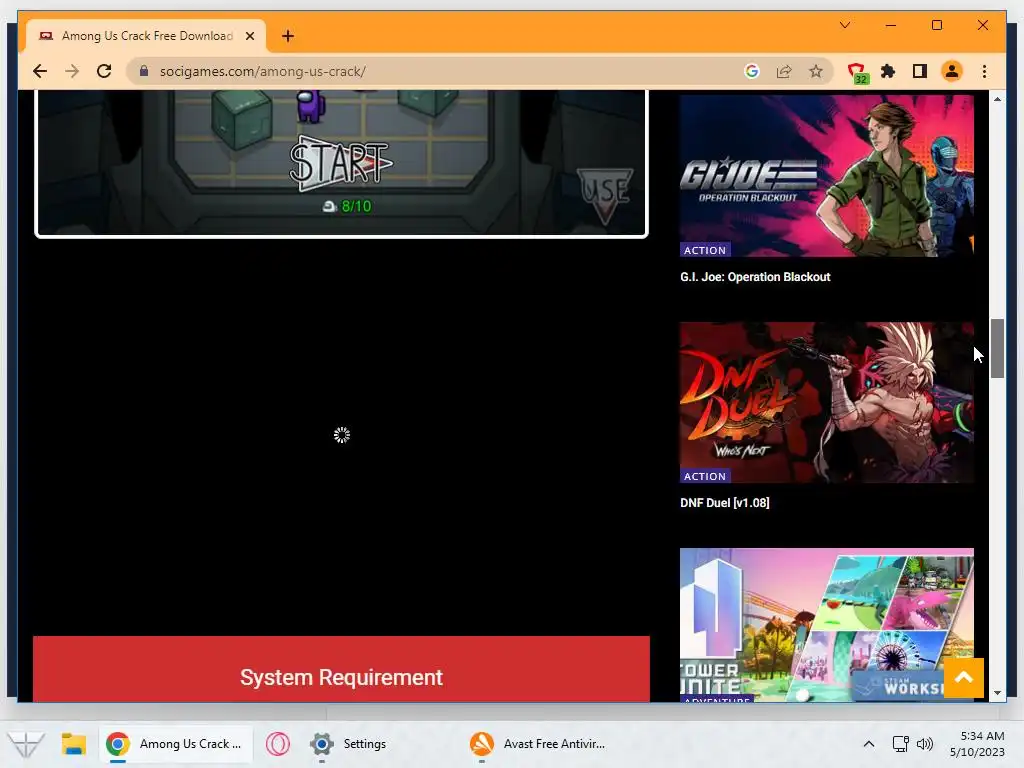This screenshot has height=768, width=1024.
Task: Click the System Requirement red banner
Action: pos(341,669)
